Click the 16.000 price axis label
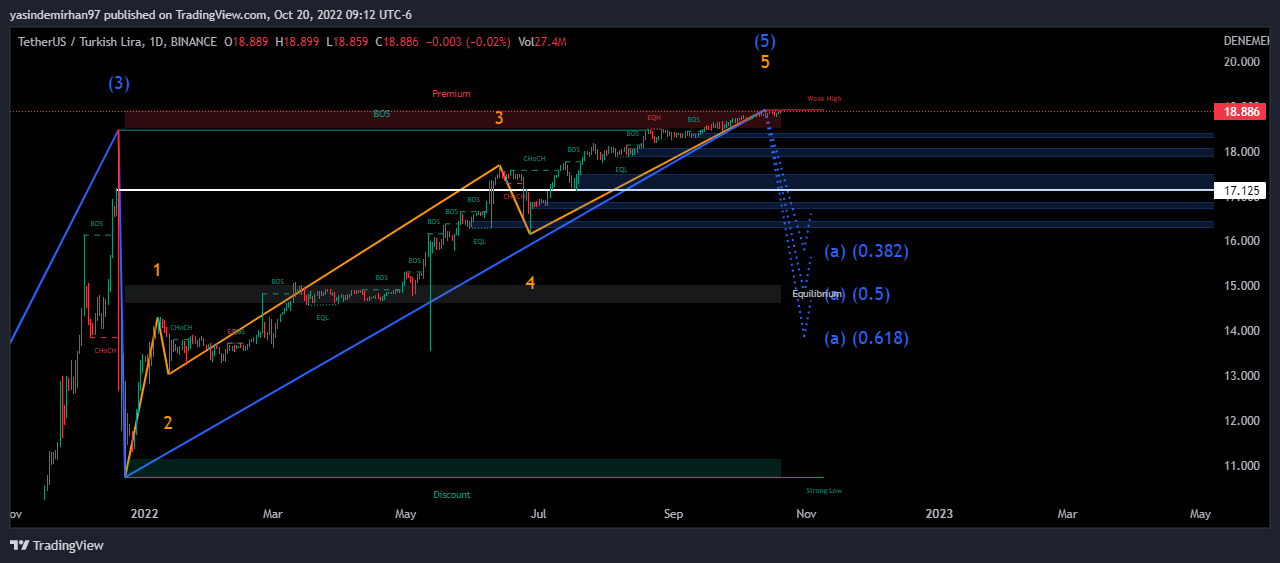This screenshot has height=563, width=1280. pos(1243,241)
